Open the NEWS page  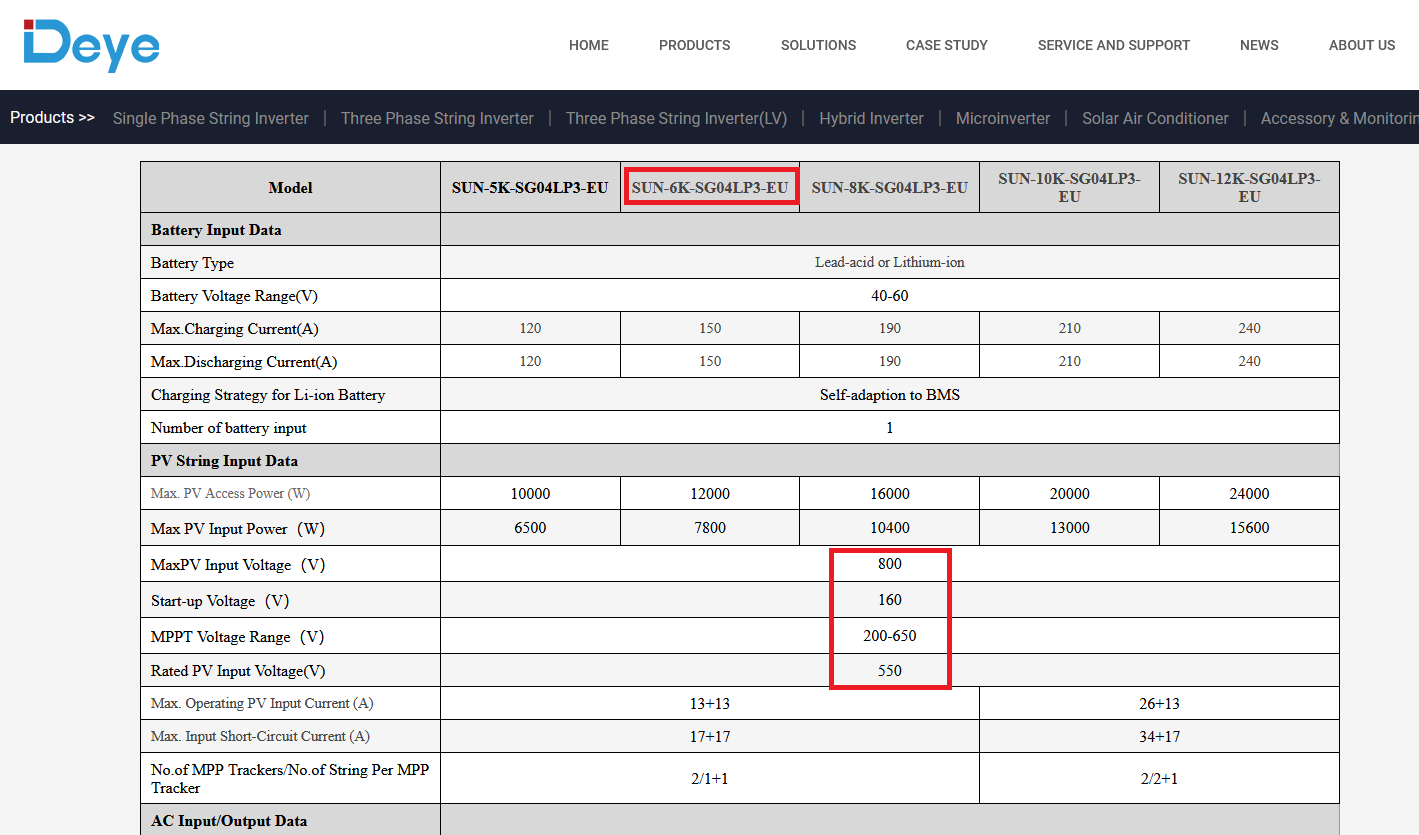click(x=1259, y=45)
